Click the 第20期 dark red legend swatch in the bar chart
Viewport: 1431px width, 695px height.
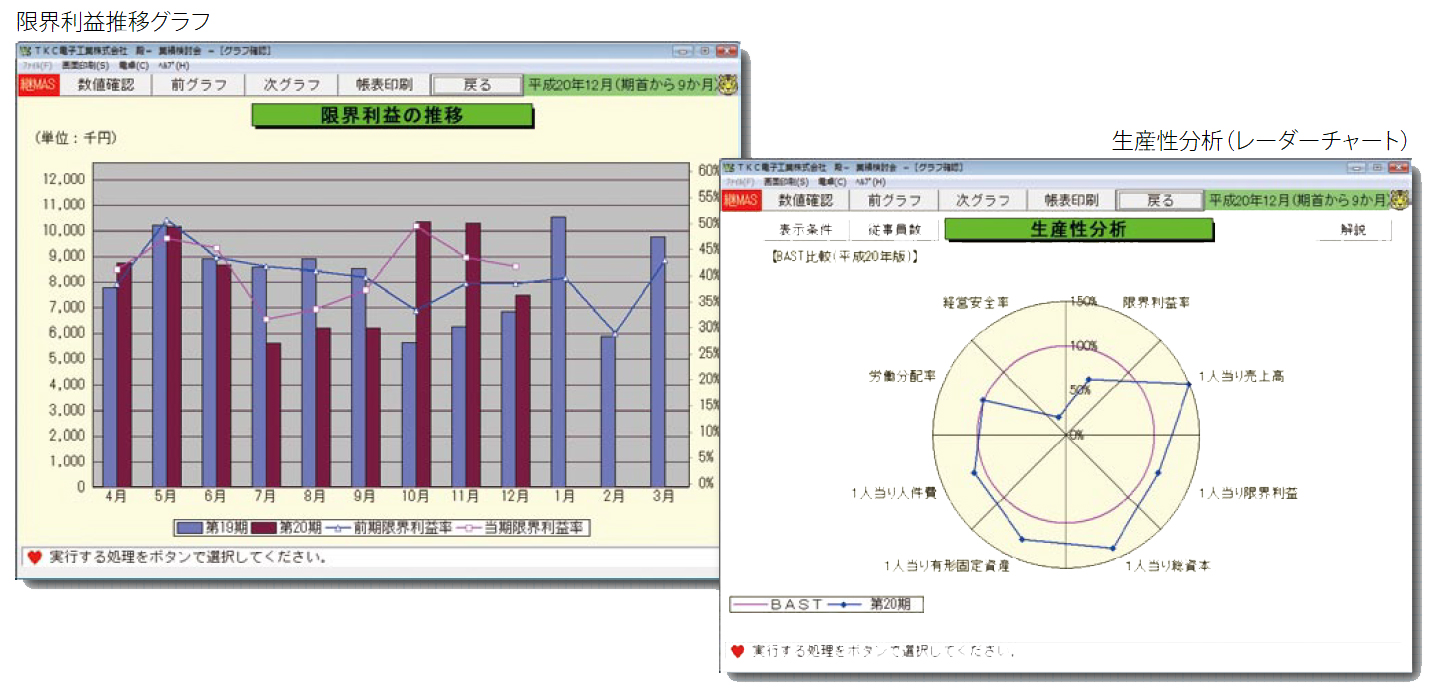click(263, 527)
